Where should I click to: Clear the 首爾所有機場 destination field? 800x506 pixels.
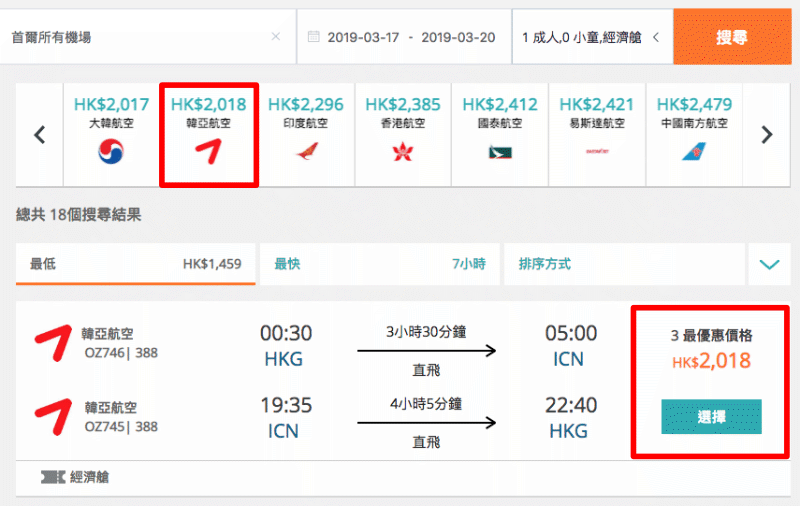click(x=276, y=37)
